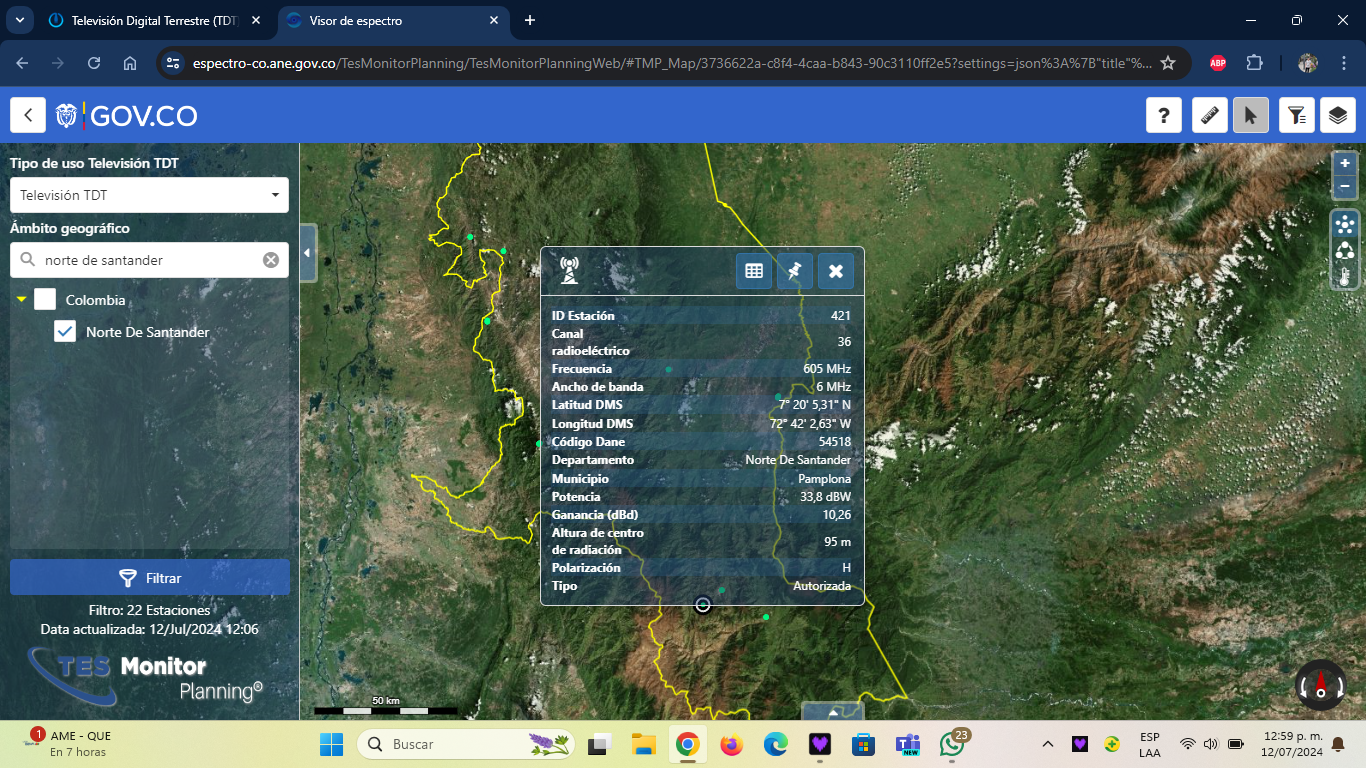
Task: Click the Frecuencia 605 MHz value
Action: (x=827, y=369)
